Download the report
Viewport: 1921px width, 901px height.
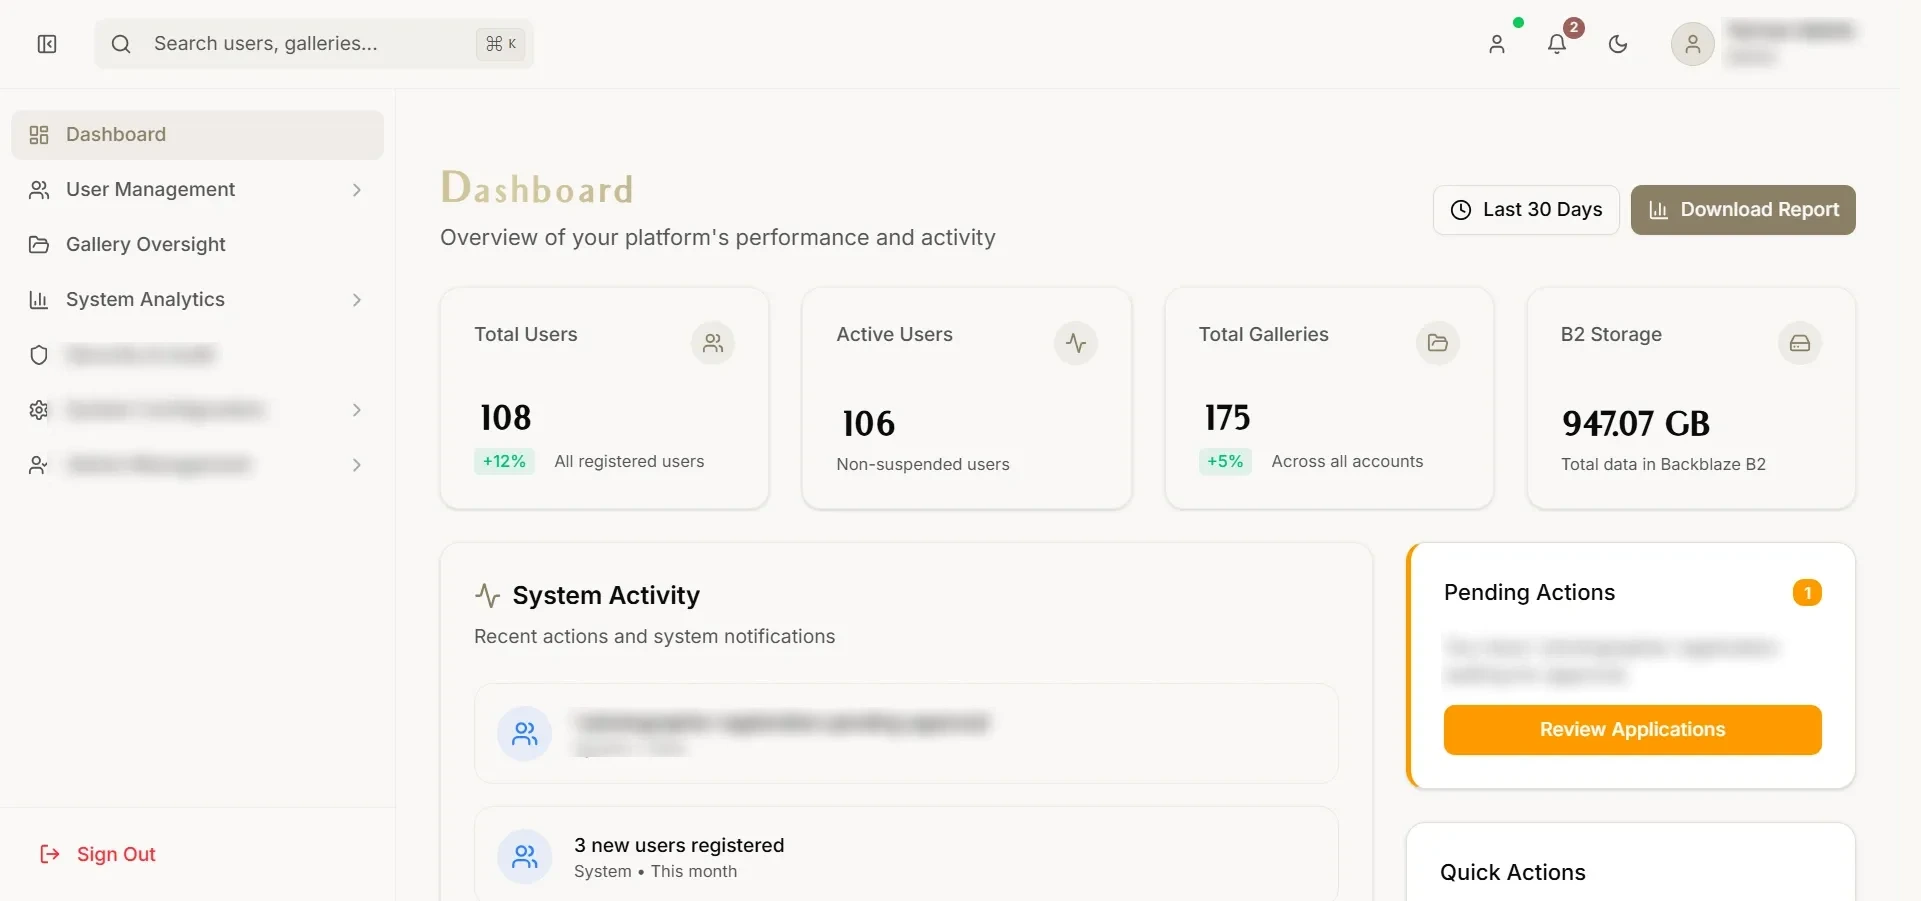(x=1743, y=210)
